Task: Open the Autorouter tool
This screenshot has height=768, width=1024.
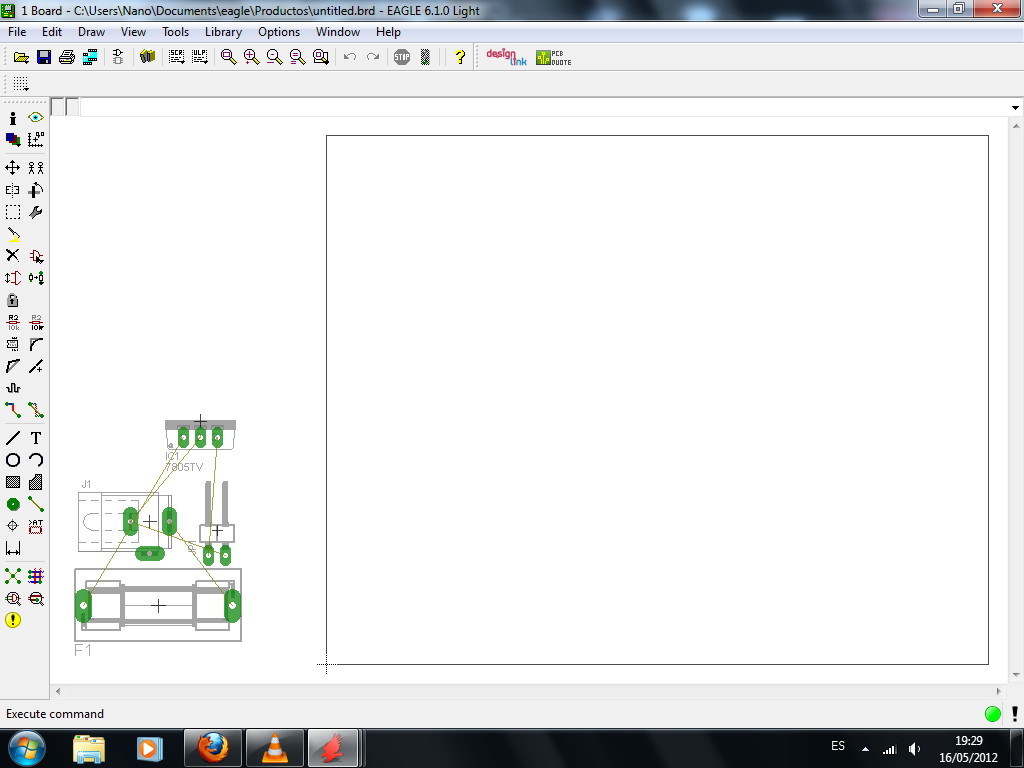Action: (x=36, y=576)
